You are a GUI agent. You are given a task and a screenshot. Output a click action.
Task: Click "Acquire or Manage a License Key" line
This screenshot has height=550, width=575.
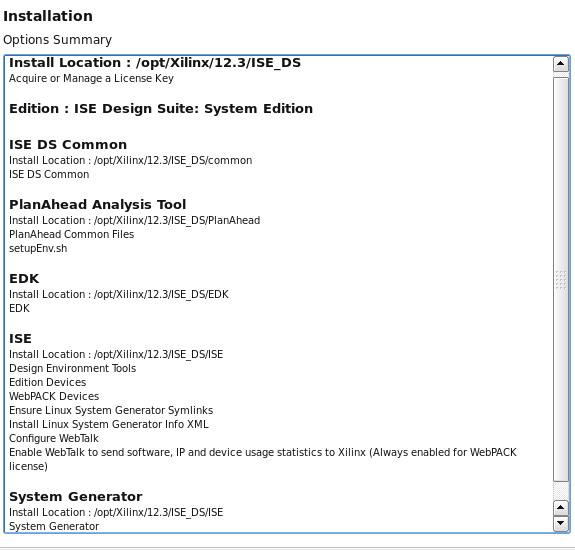(91, 78)
